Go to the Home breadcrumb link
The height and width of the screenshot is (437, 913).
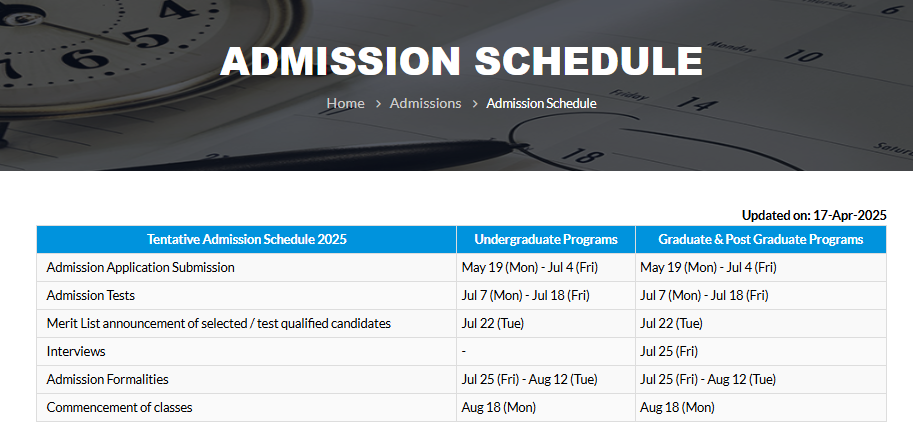tap(345, 104)
